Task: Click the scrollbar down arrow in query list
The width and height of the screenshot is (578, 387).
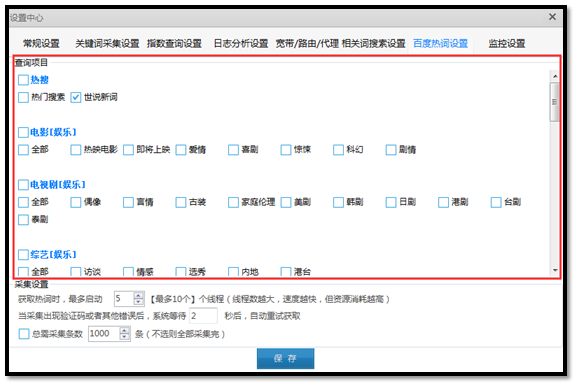Action: 555,270
